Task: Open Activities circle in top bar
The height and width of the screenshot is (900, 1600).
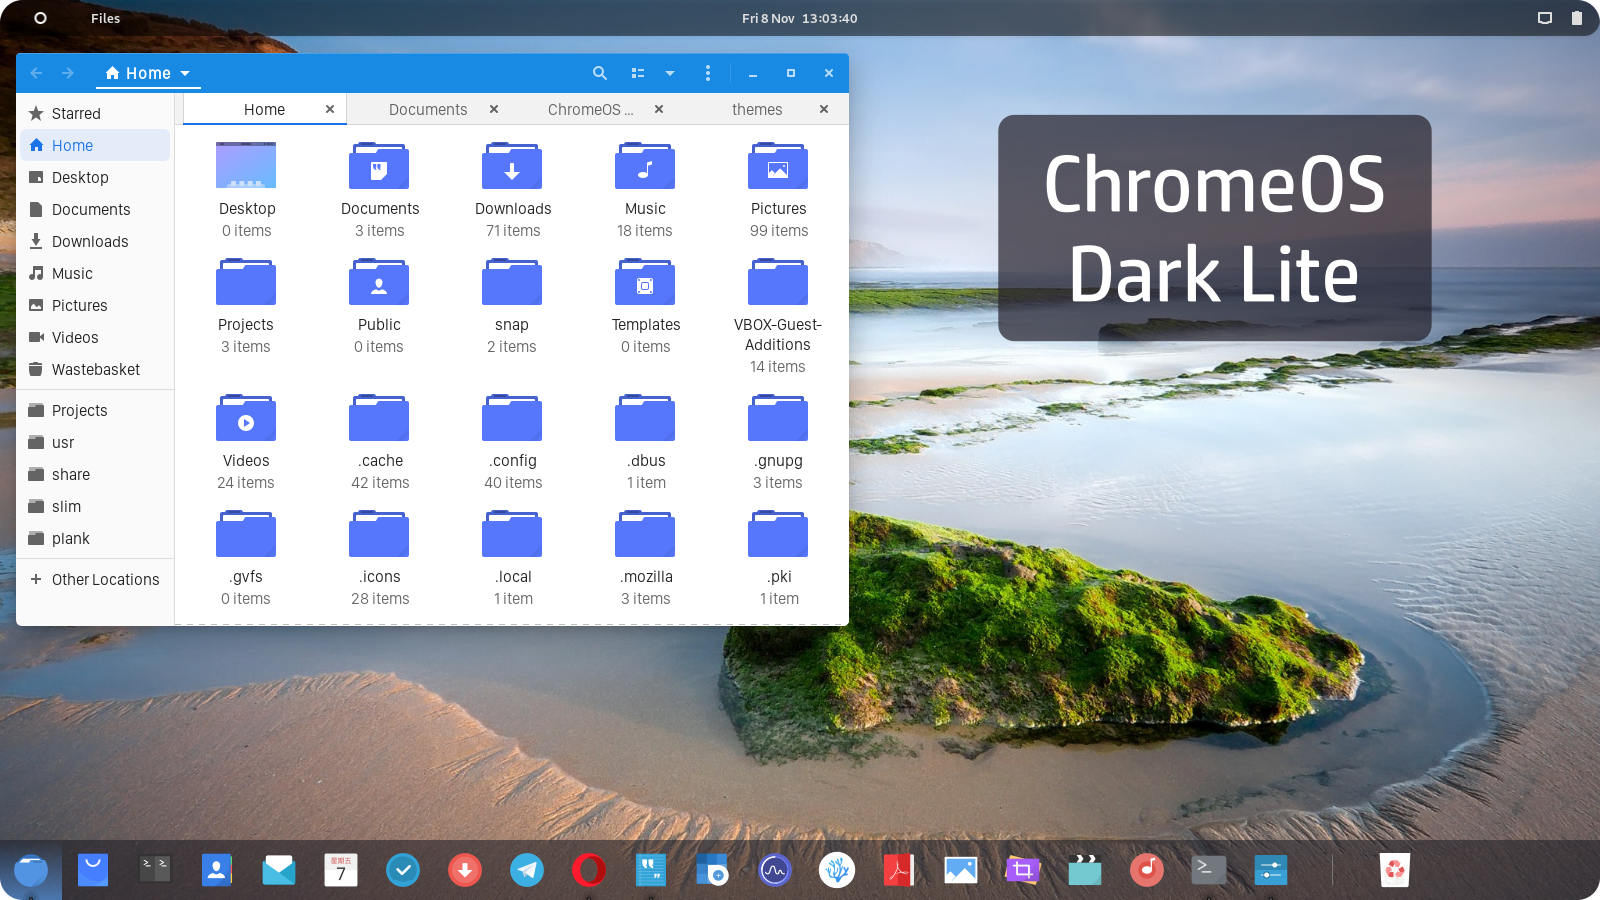Action: [x=40, y=18]
